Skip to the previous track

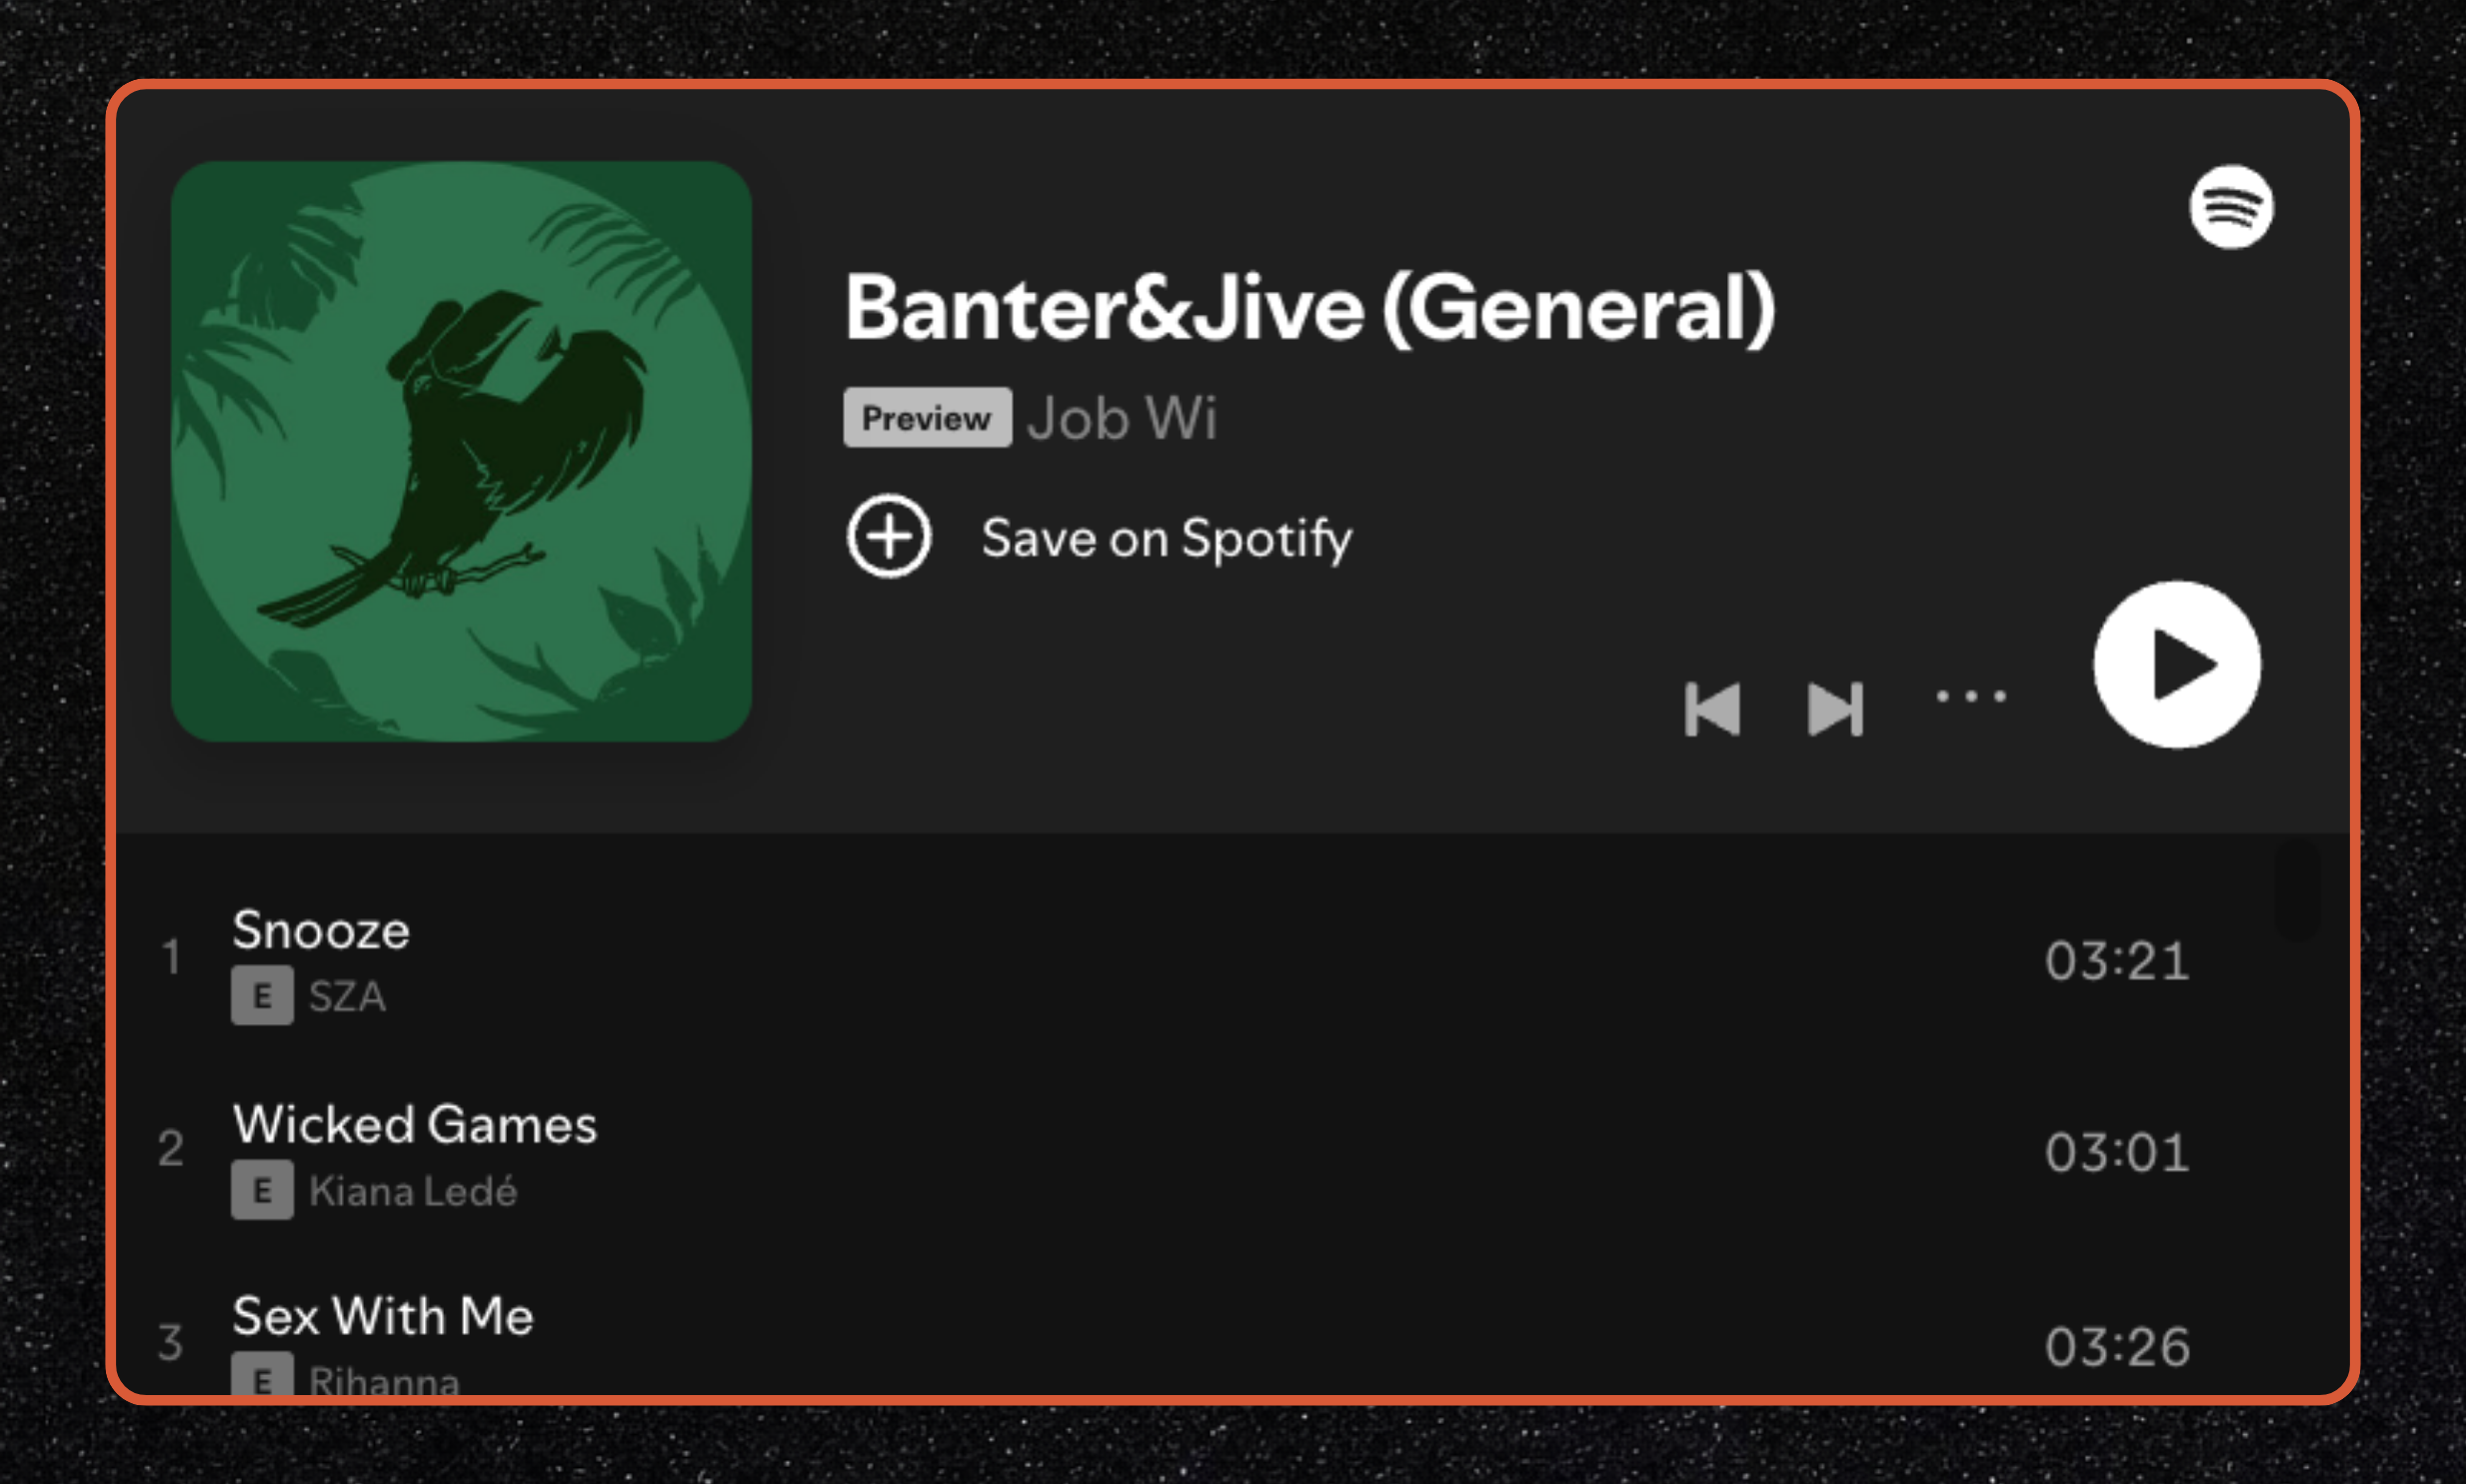click(1712, 709)
